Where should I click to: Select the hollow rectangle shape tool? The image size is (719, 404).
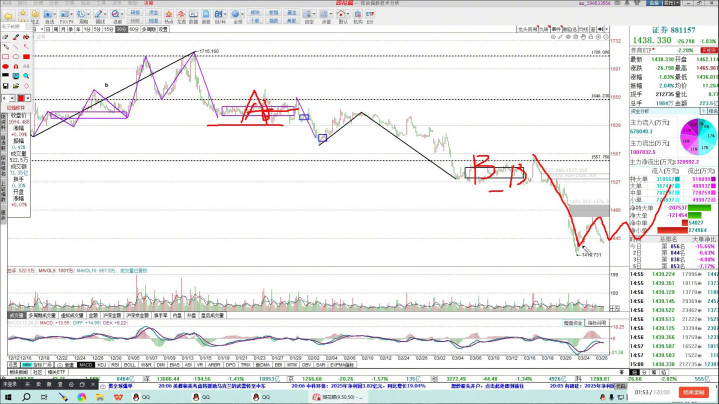coord(6,56)
